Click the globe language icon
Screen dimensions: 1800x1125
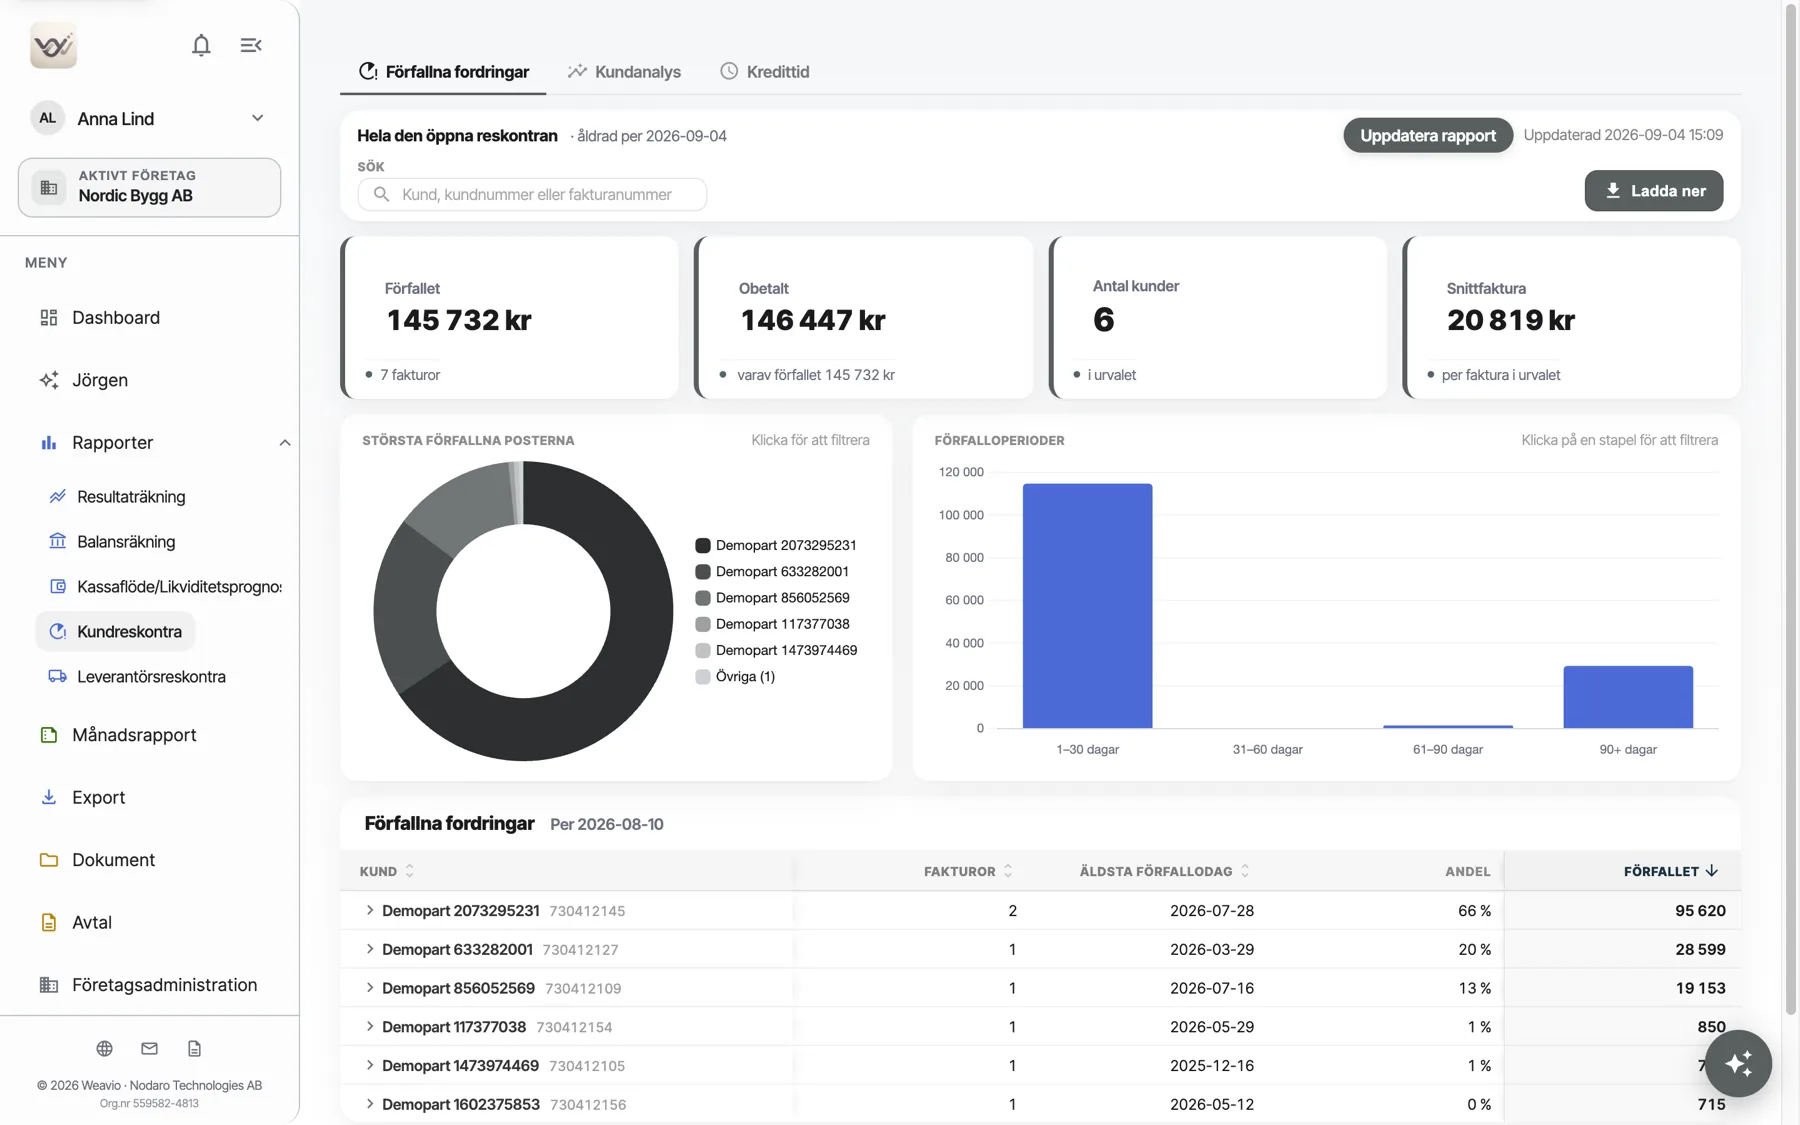coord(104,1048)
